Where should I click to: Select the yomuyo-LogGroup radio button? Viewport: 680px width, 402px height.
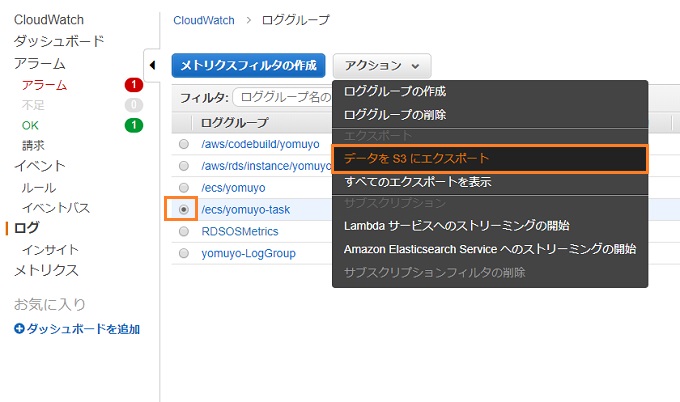(184, 253)
